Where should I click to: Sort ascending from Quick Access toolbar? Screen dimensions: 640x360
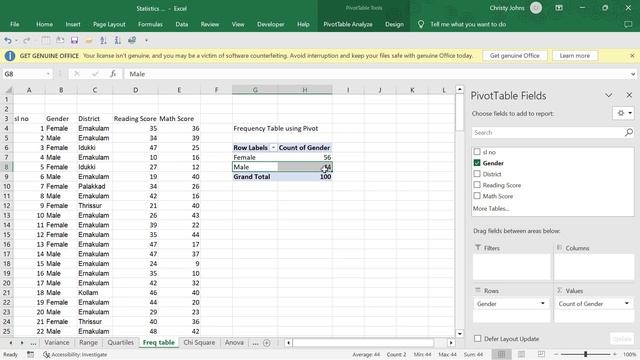(103, 40)
